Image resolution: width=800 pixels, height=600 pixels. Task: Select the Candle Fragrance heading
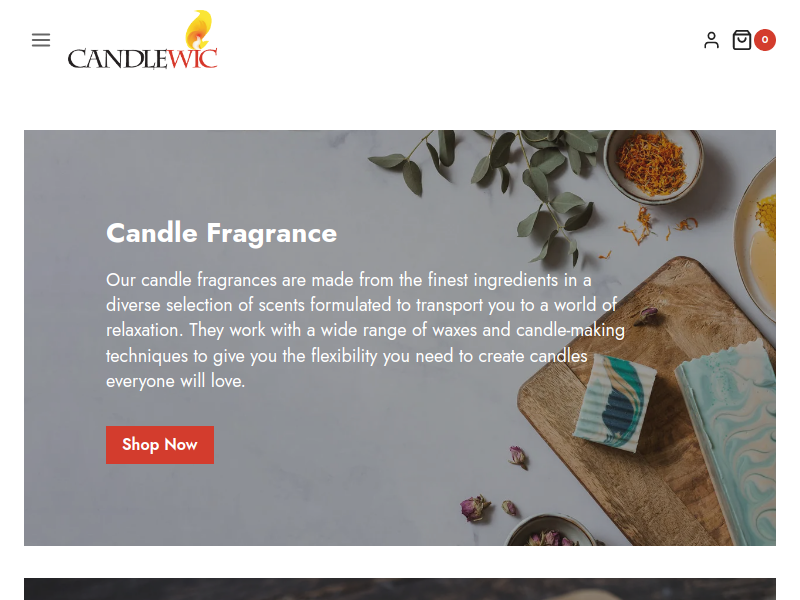[221, 233]
